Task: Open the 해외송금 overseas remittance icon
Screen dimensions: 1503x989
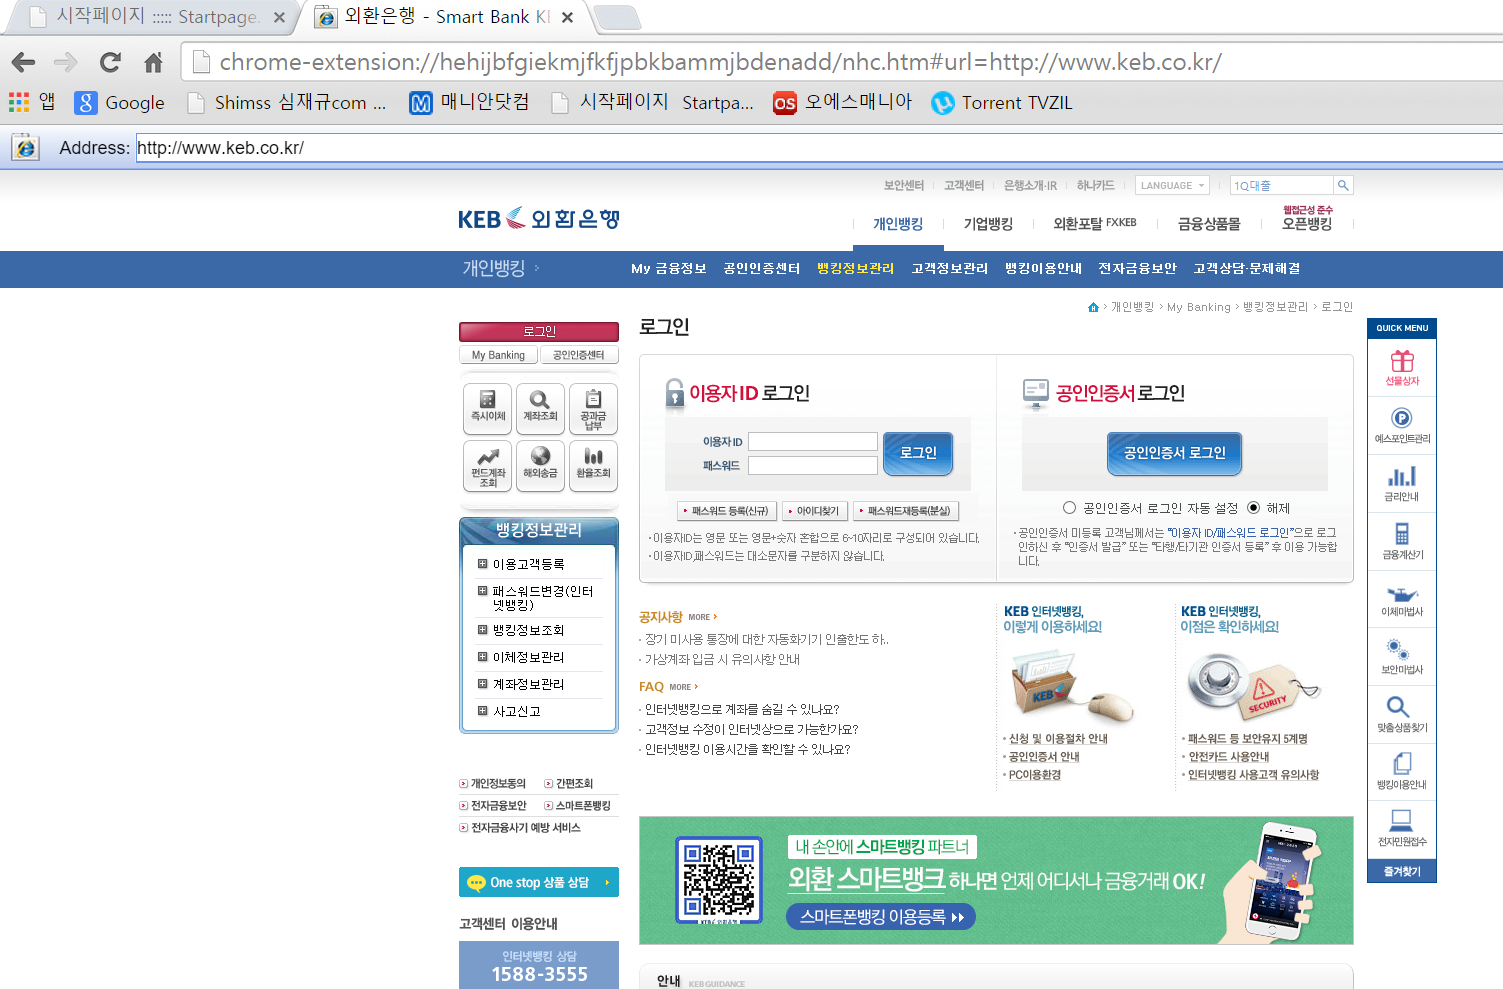Action: pos(540,466)
